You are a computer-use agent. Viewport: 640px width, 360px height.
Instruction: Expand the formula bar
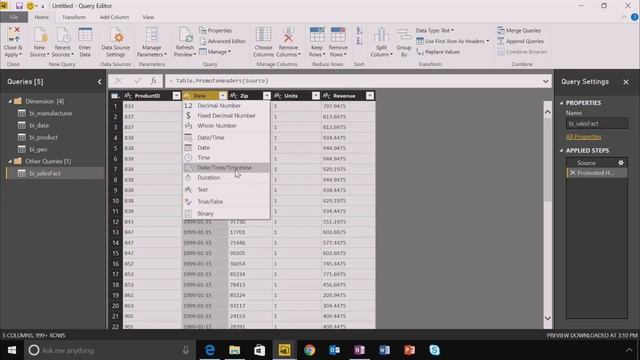pos(545,81)
